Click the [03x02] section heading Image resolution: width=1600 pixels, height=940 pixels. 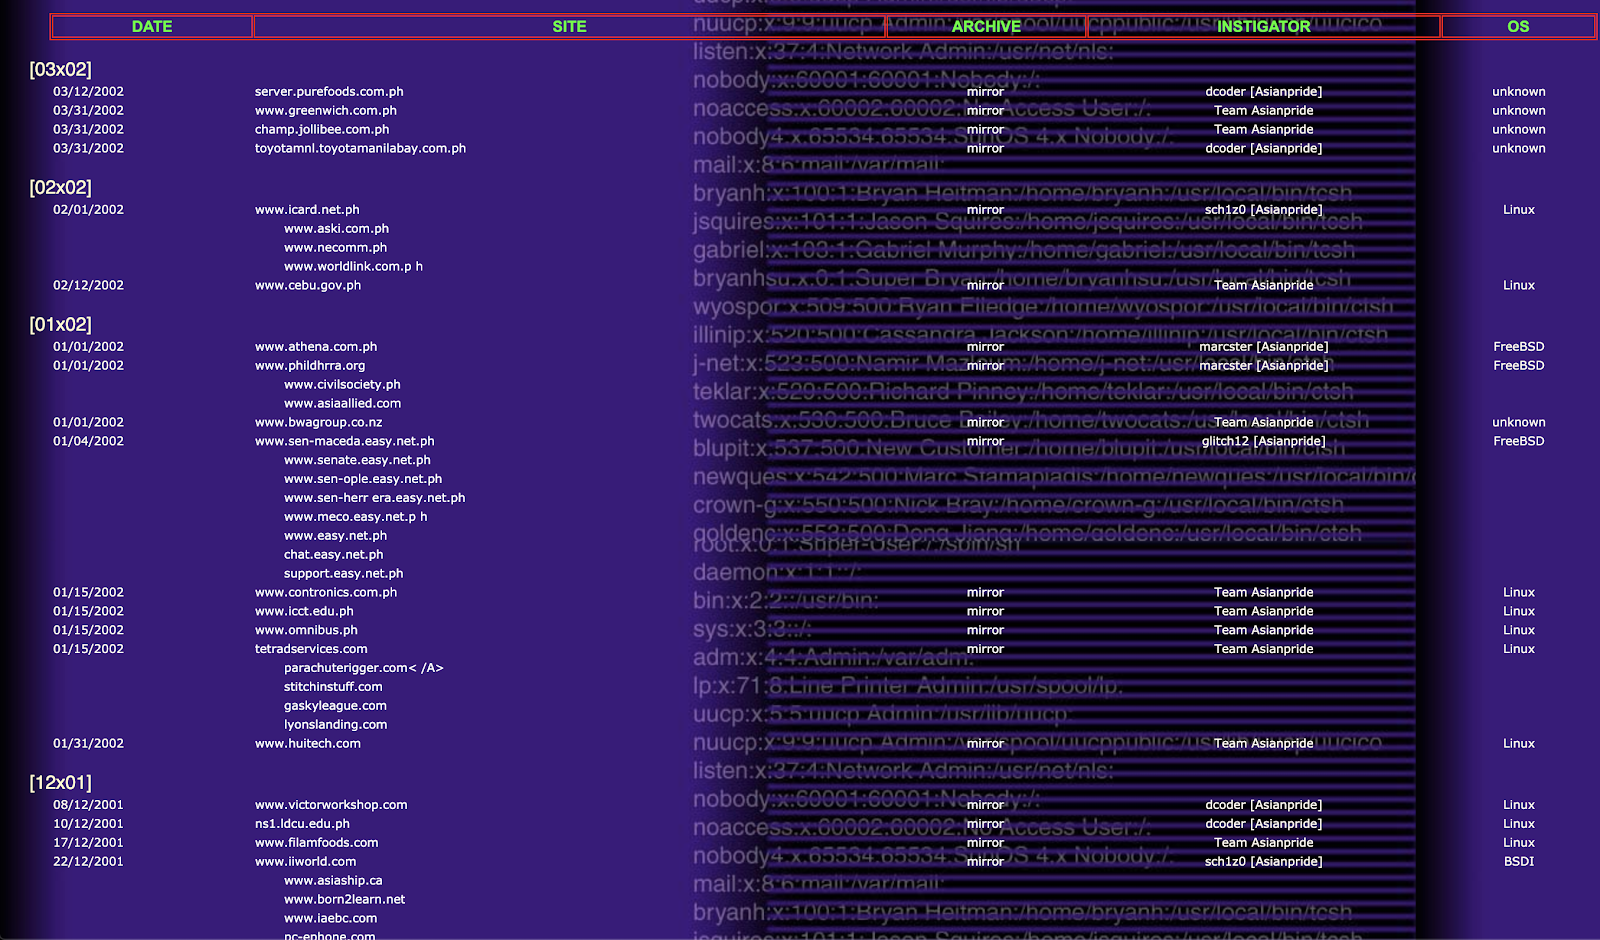click(x=61, y=70)
